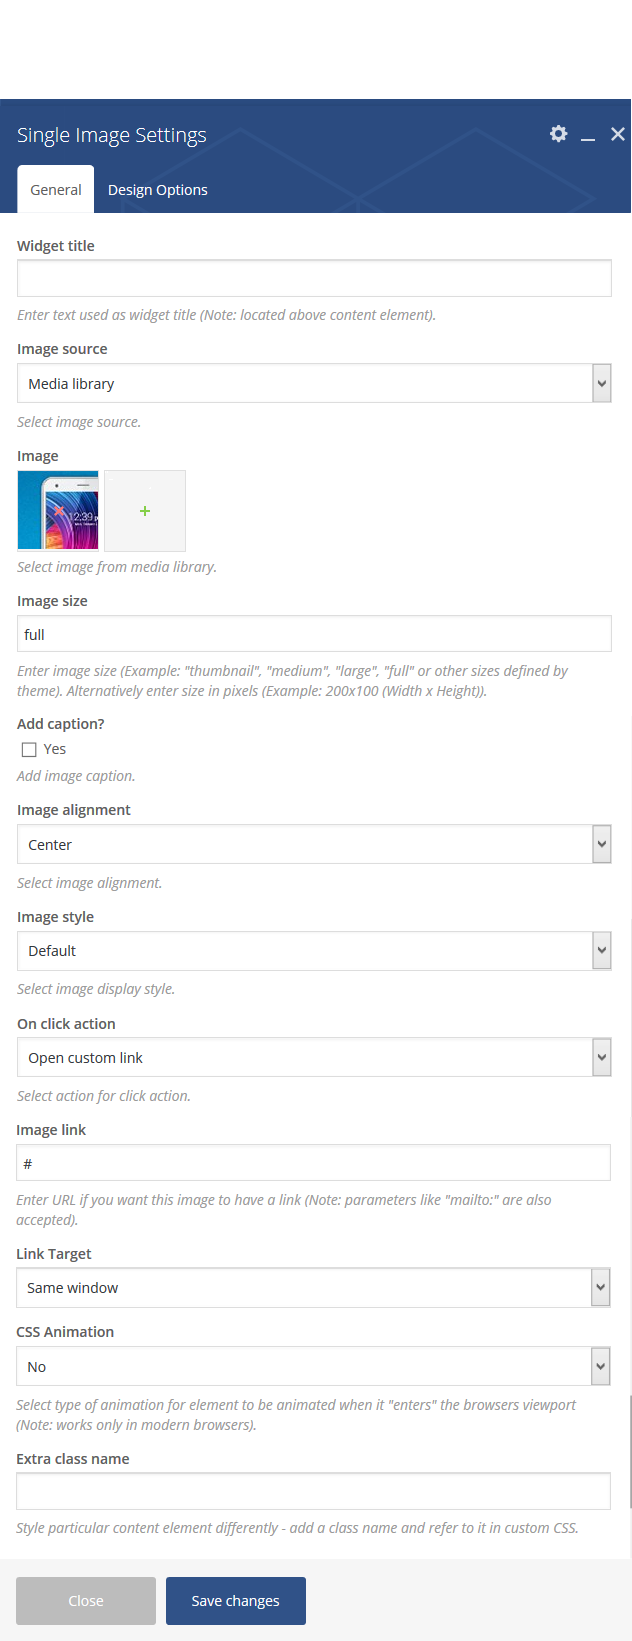Click the gray Close button
Screen dimensions: 632x1641
tap(86, 1601)
